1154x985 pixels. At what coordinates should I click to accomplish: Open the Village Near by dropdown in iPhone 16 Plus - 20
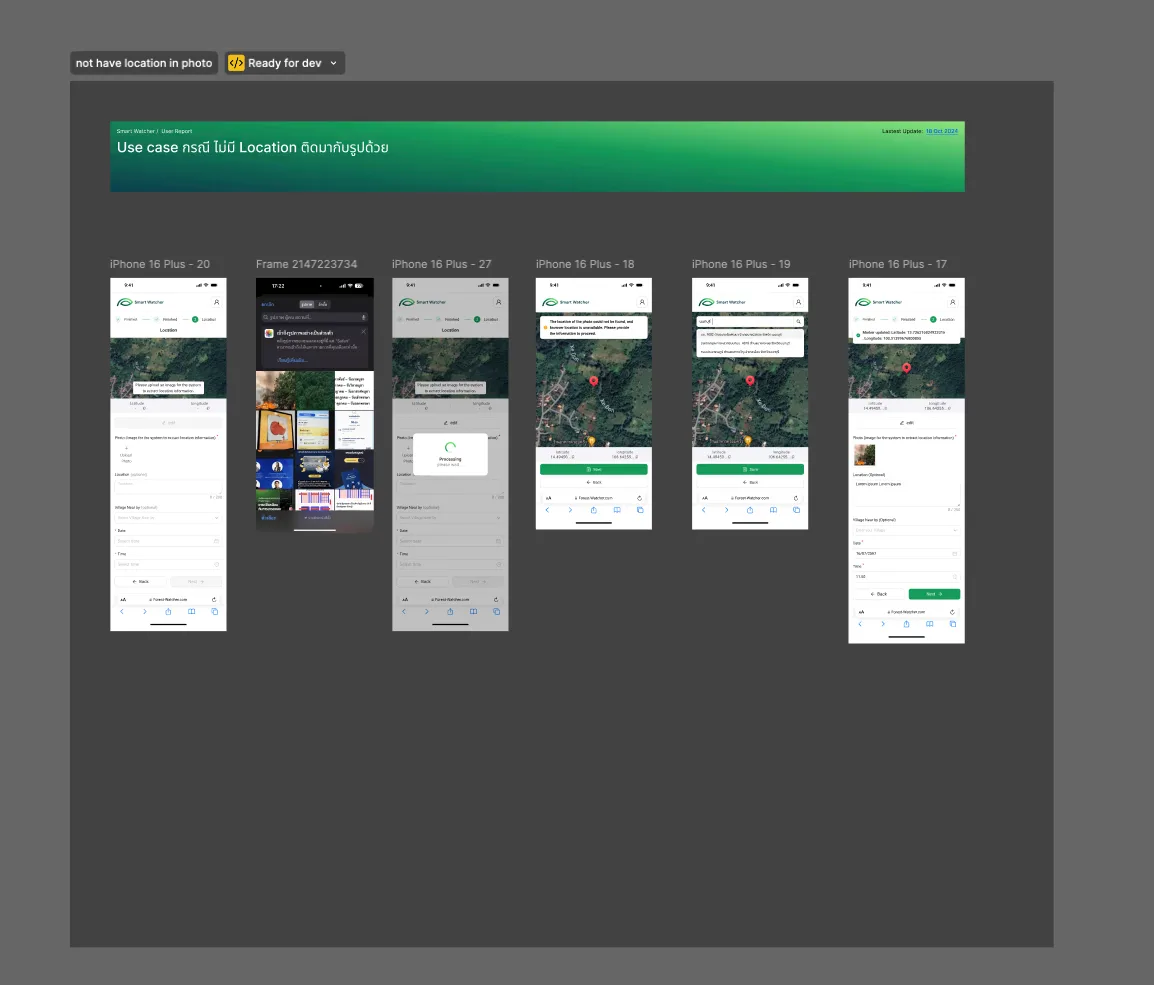click(x=168, y=518)
